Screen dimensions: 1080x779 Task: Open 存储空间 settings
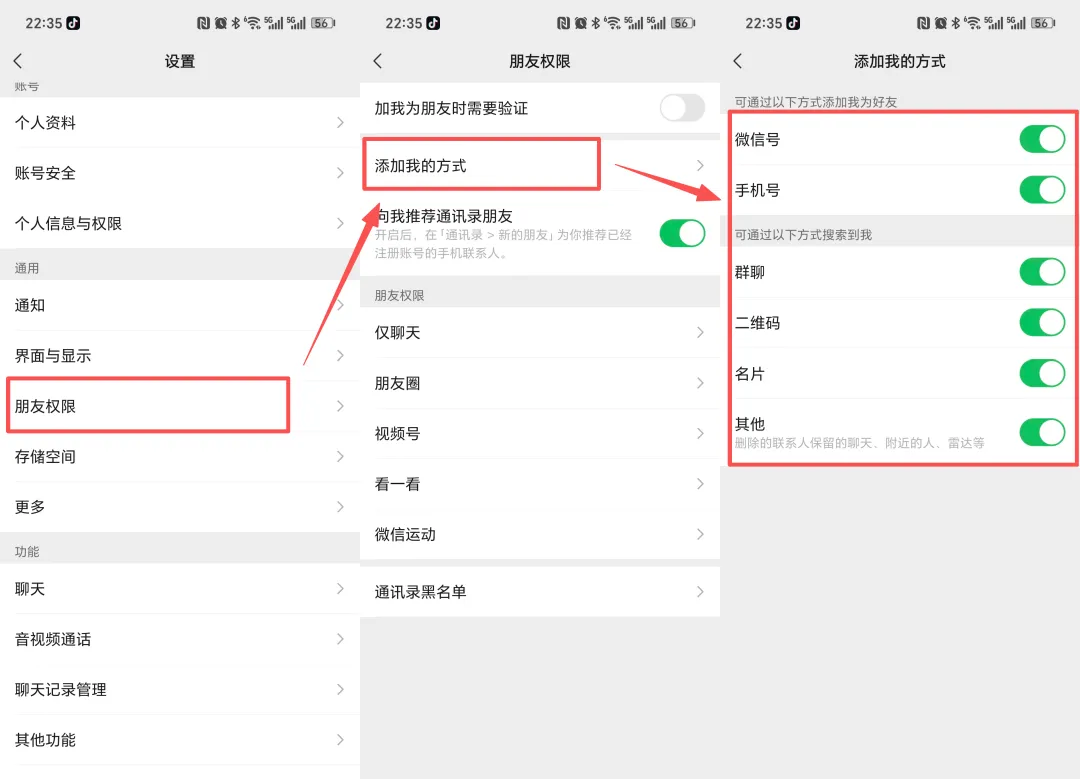180,456
